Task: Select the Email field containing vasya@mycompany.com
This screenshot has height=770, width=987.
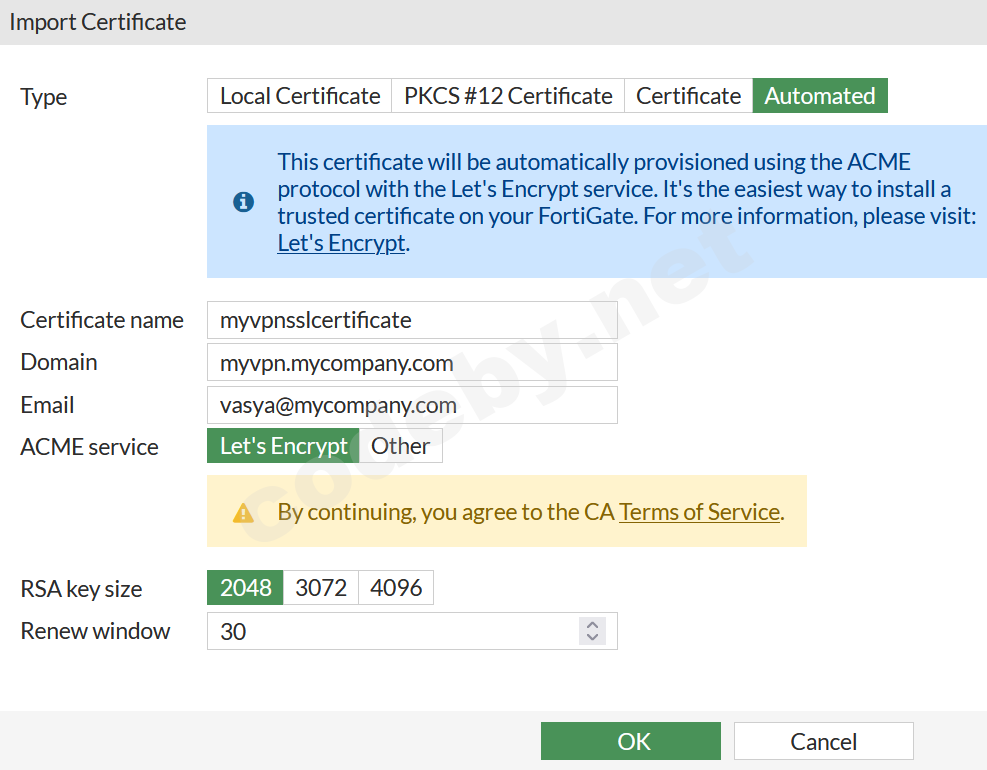Action: point(411,405)
